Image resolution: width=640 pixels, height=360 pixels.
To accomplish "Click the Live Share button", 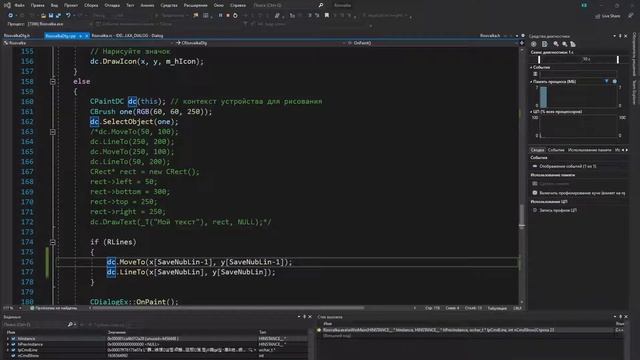I will point(608,16).
